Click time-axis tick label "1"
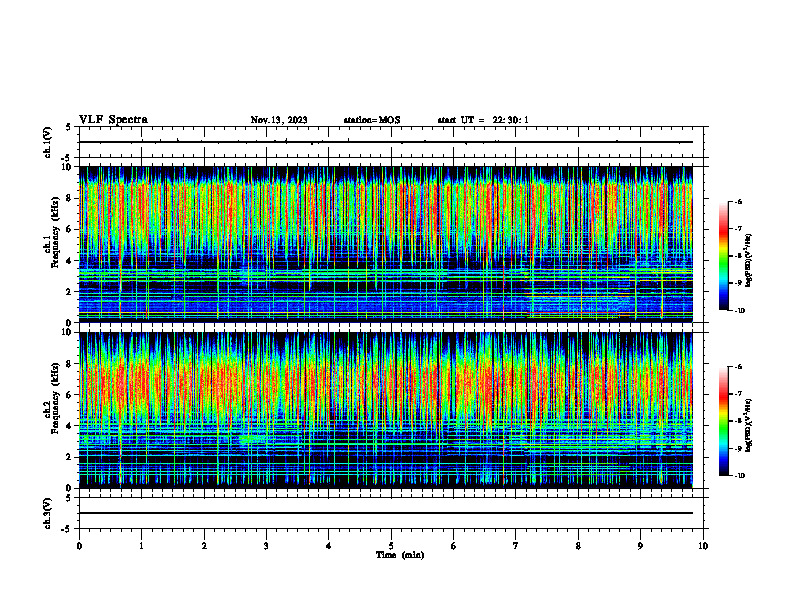792x612 pixels. click(141, 546)
